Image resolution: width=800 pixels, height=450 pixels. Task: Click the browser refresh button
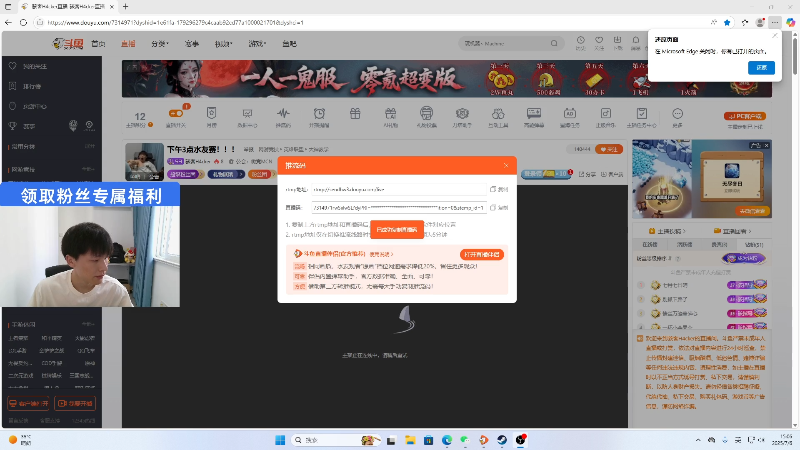click(x=23, y=22)
